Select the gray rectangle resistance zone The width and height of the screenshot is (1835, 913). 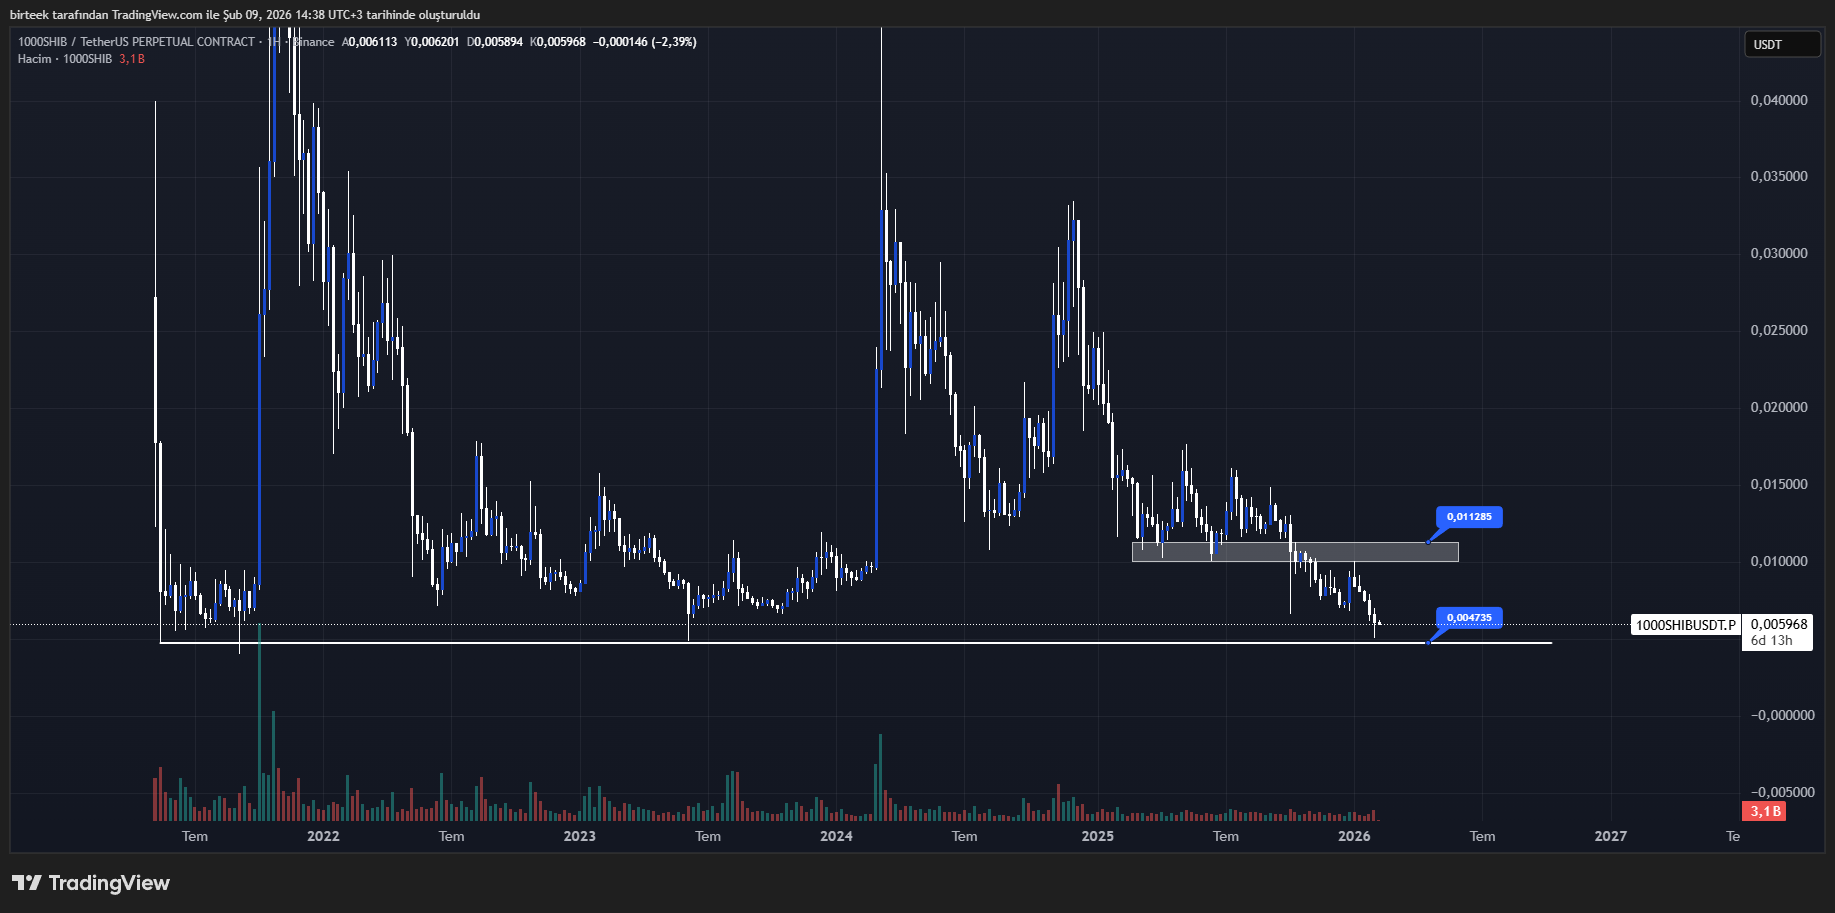[x=1294, y=552]
